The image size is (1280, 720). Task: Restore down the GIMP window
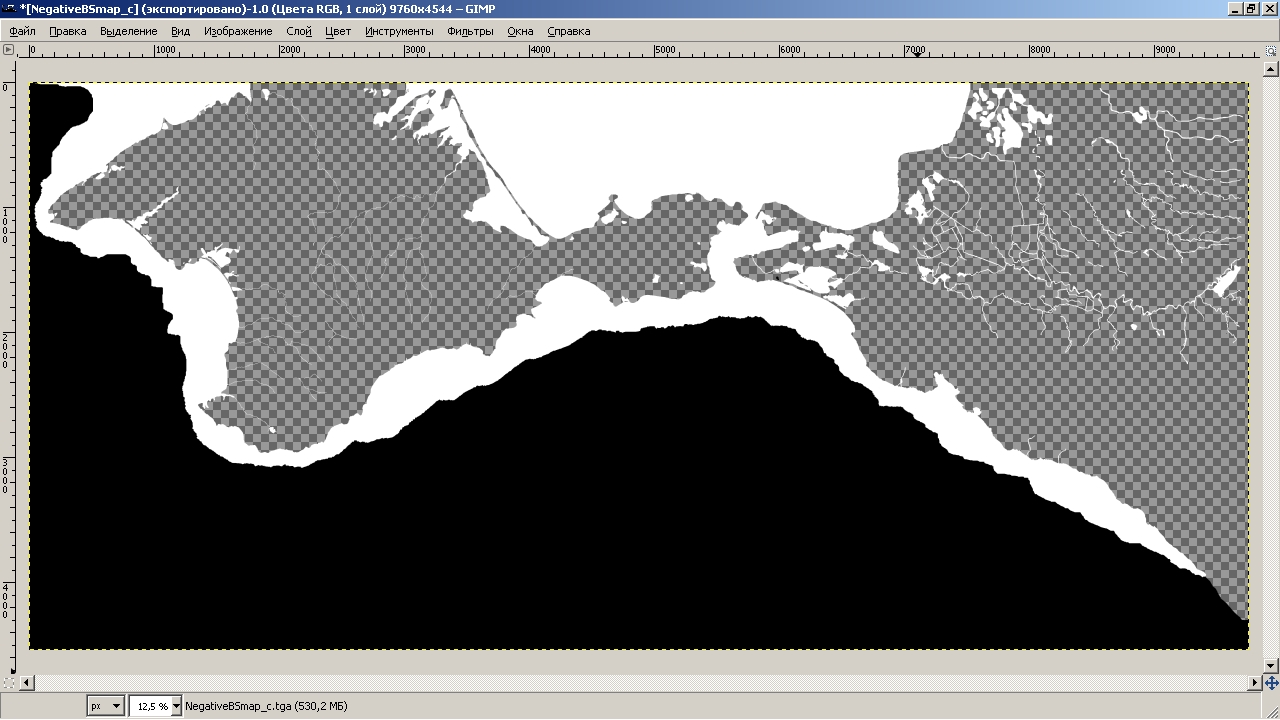(x=1251, y=9)
